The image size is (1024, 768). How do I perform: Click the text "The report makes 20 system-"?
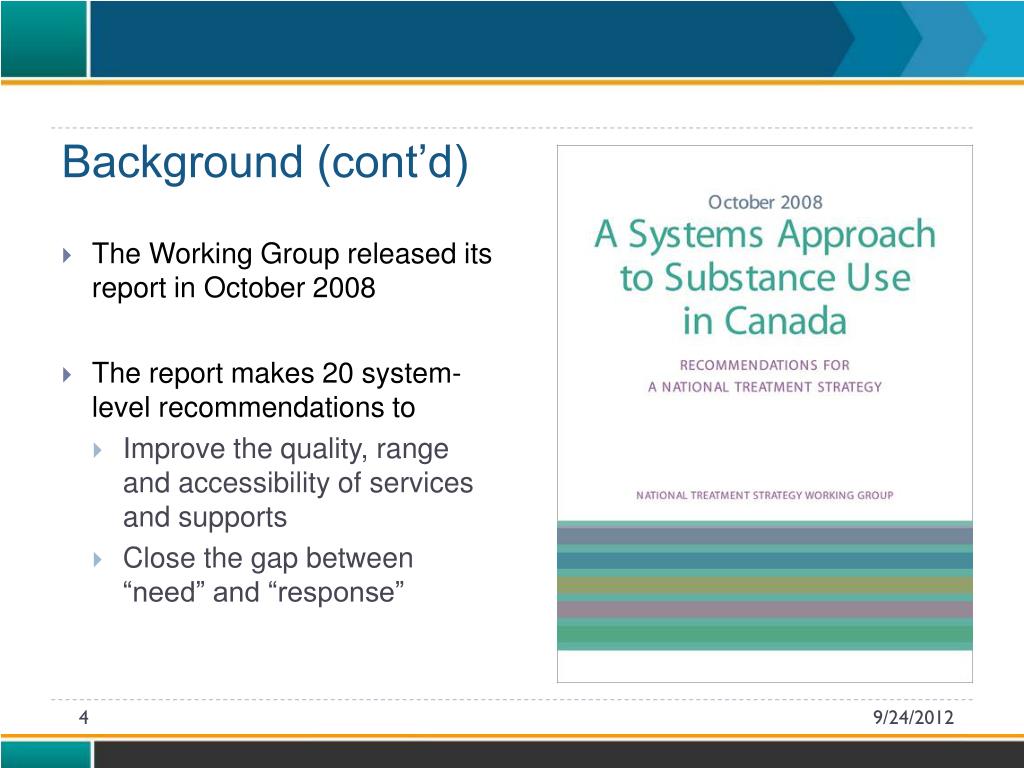click(276, 373)
